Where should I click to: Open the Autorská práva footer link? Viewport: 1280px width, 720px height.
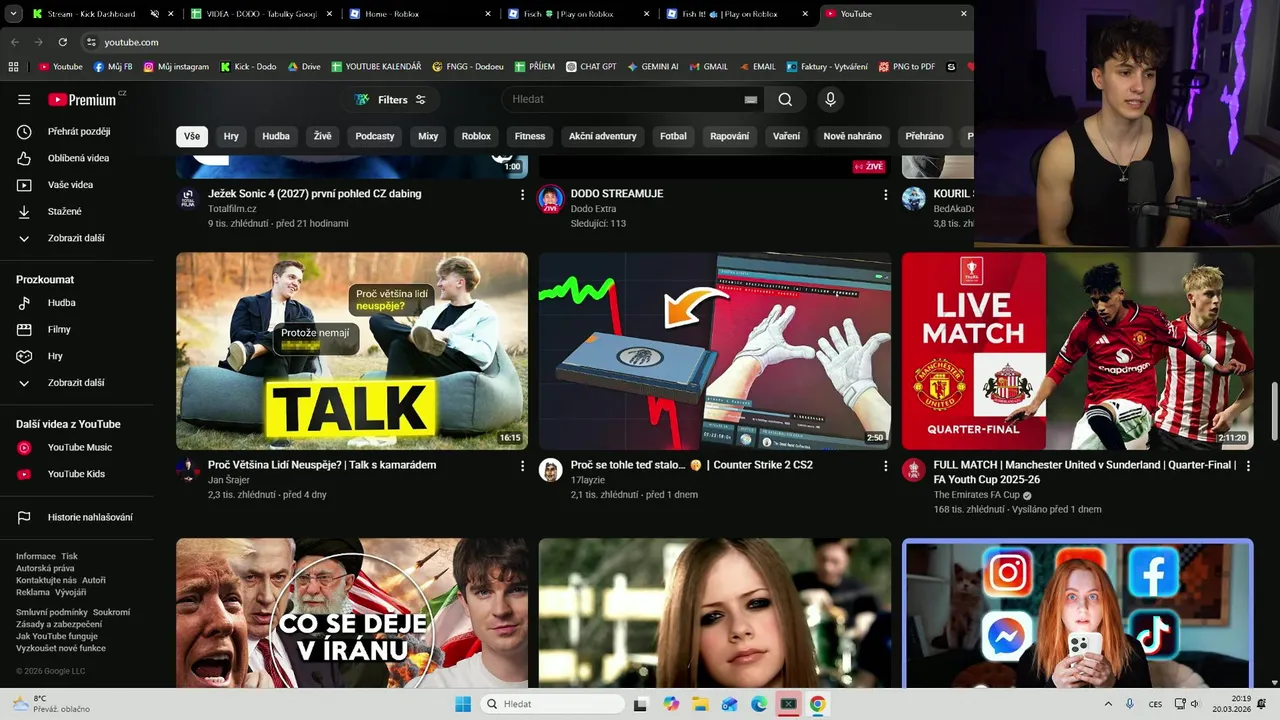(45, 568)
